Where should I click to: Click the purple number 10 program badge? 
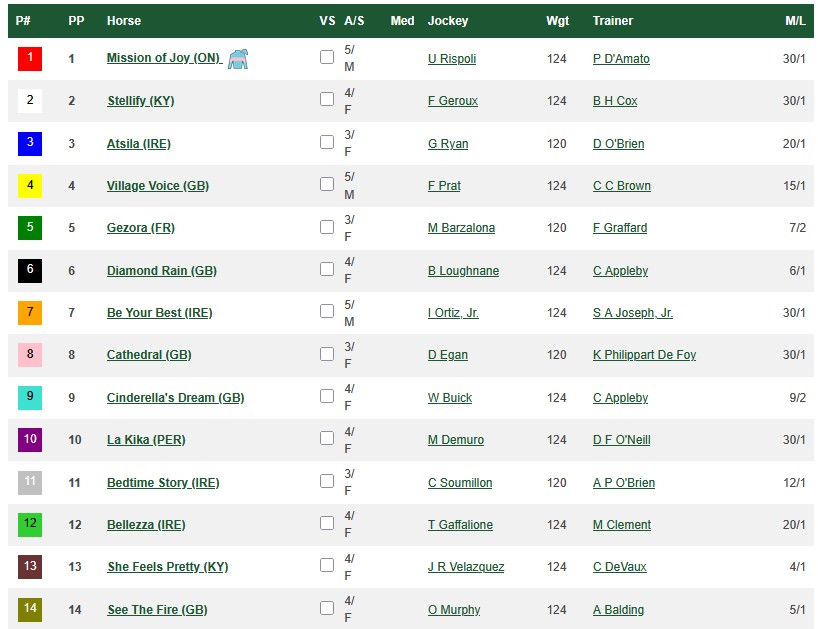(30, 440)
